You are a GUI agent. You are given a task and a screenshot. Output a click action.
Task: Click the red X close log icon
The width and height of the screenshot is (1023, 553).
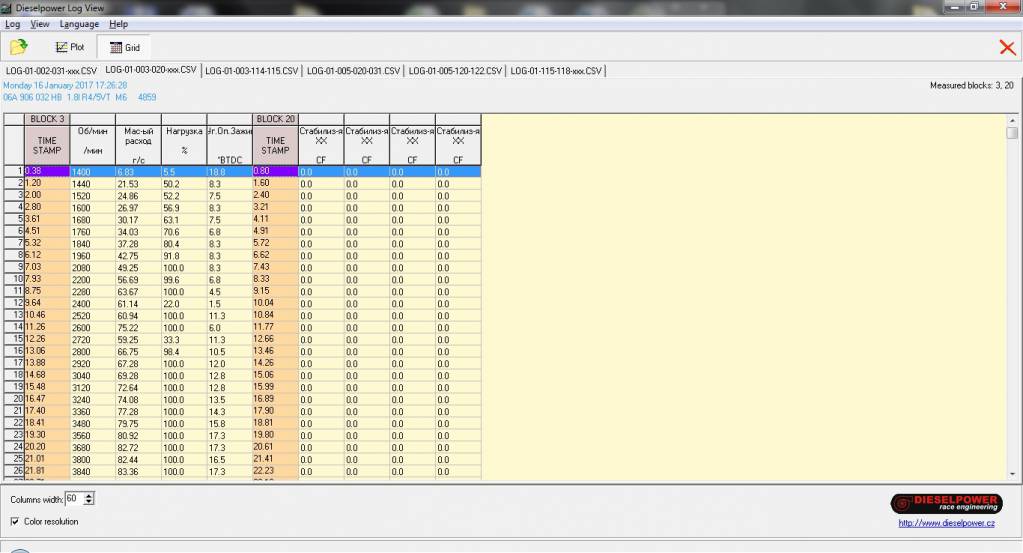(x=1007, y=47)
